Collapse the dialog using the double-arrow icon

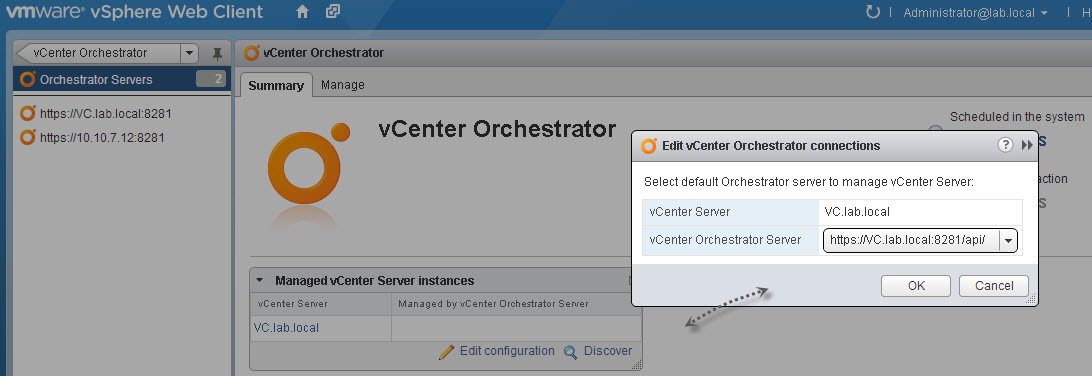tap(1027, 145)
